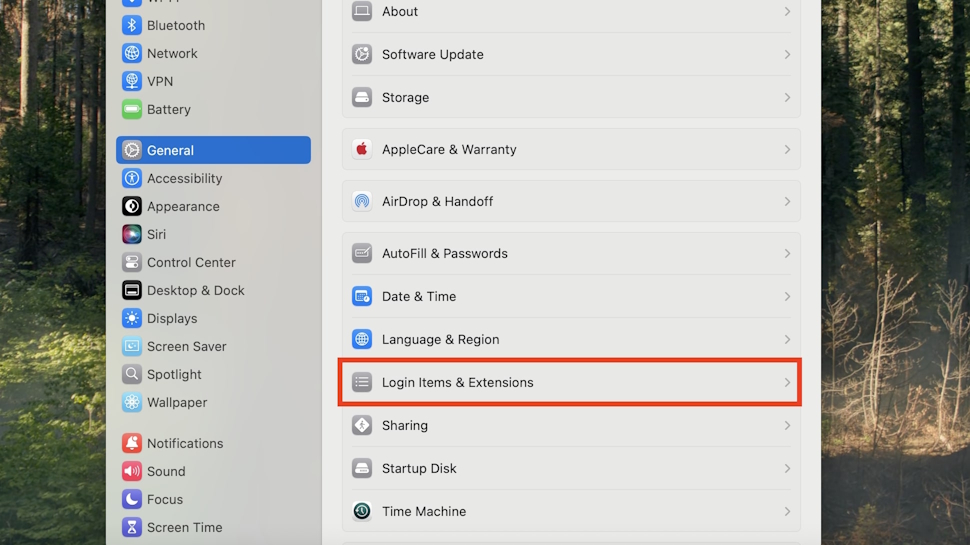Open Time Machine via its chevron
This screenshot has height=545, width=970.
click(787, 511)
